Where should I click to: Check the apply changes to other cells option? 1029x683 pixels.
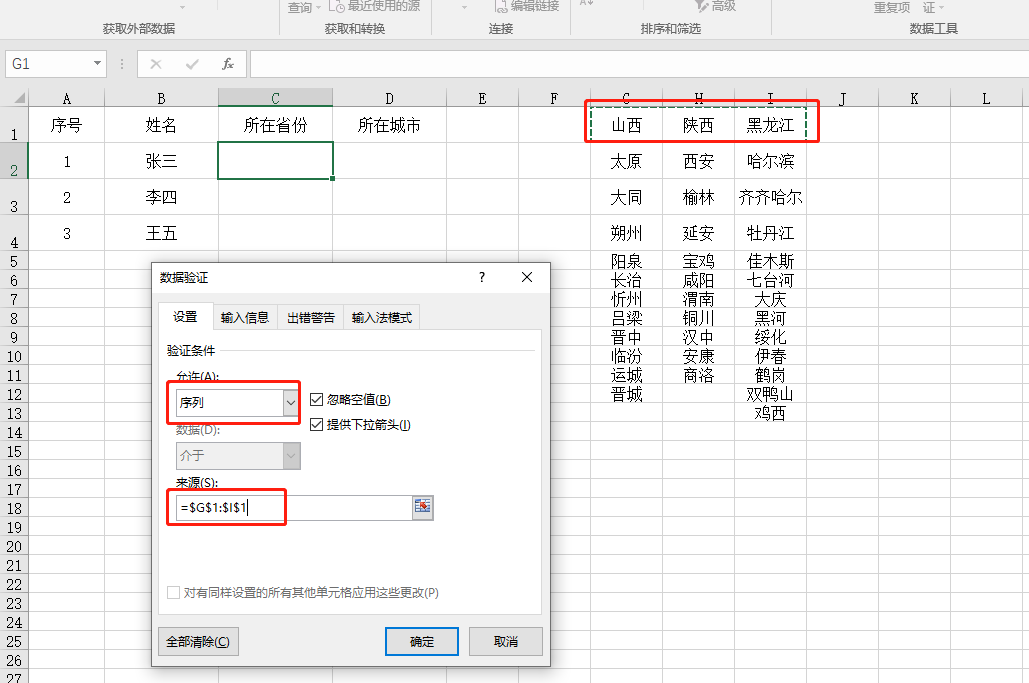pyautogui.click(x=173, y=592)
